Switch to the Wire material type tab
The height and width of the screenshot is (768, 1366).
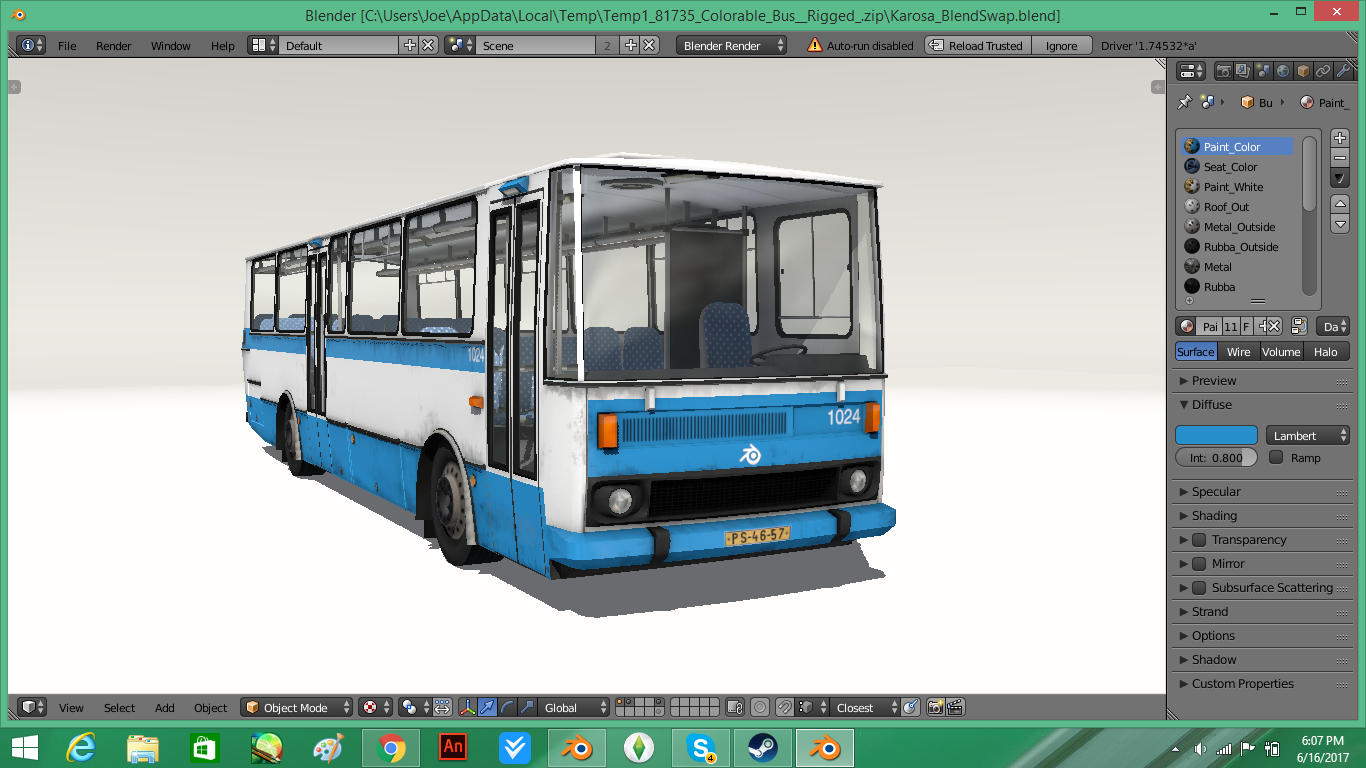[x=1239, y=351]
